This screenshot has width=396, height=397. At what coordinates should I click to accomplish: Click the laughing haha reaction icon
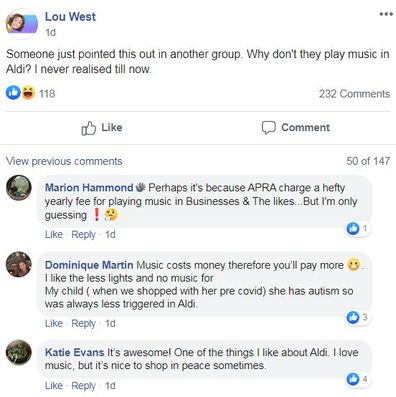(x=28, y=93)
